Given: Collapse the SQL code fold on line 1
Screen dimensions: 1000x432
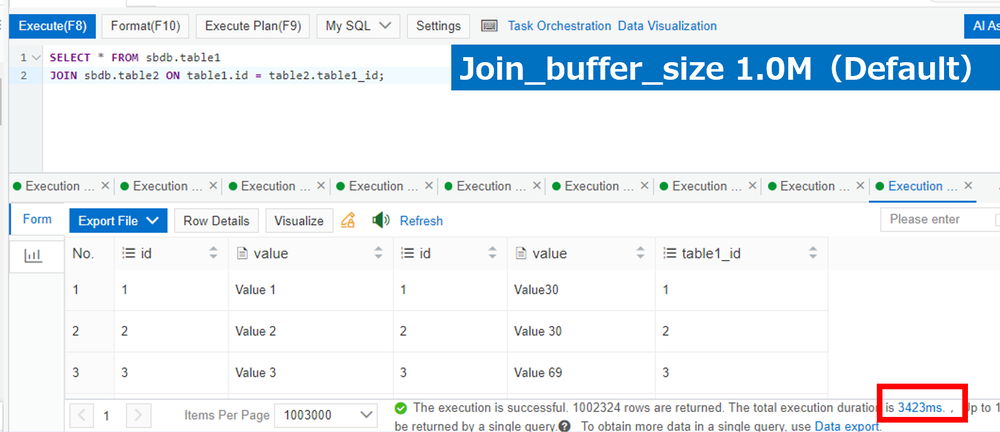Looking at the screenshot, I should [x=37, y=58].
